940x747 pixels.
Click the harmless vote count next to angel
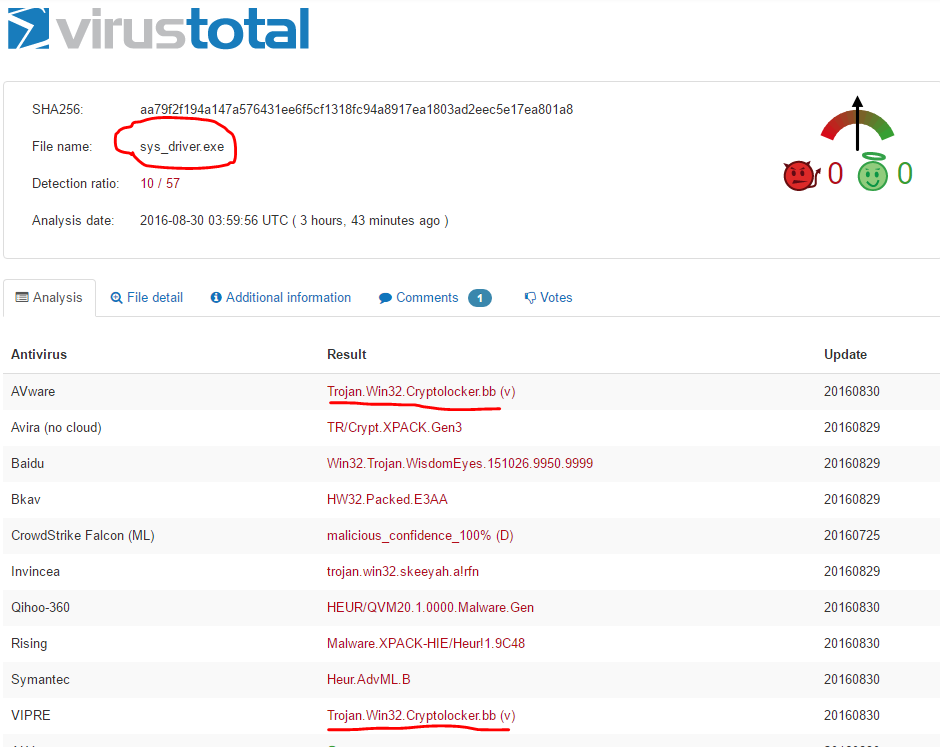pos(905,174)
